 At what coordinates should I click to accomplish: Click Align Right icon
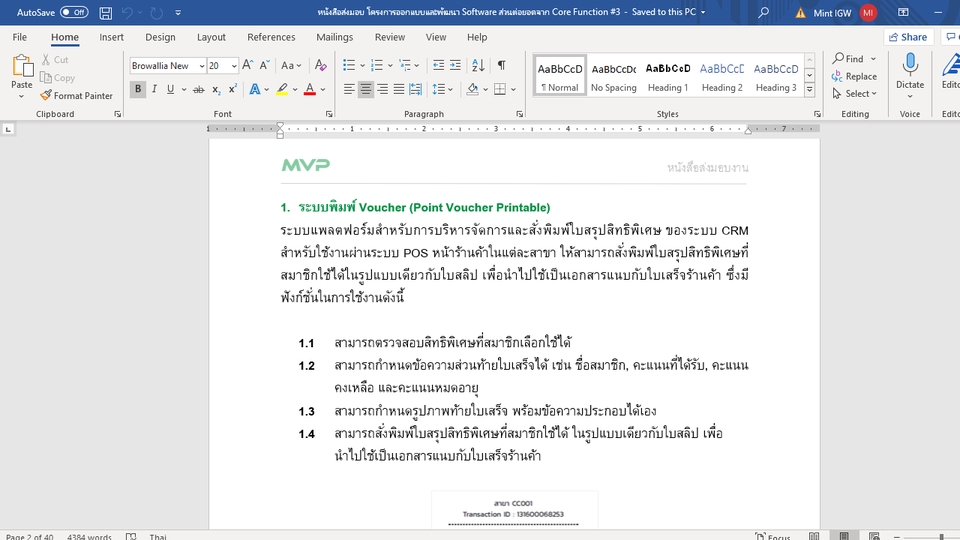click(382, 89)
